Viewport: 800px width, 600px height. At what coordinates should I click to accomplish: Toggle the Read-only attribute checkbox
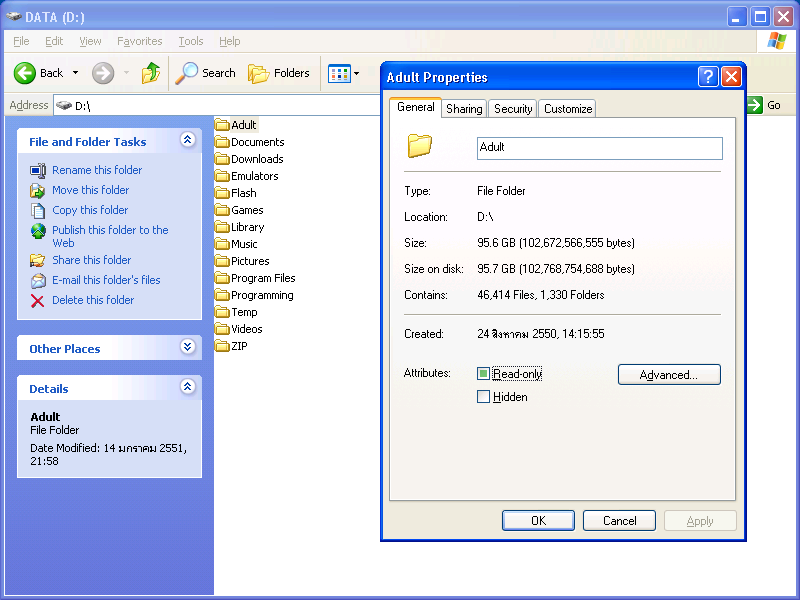click(483, 373)
